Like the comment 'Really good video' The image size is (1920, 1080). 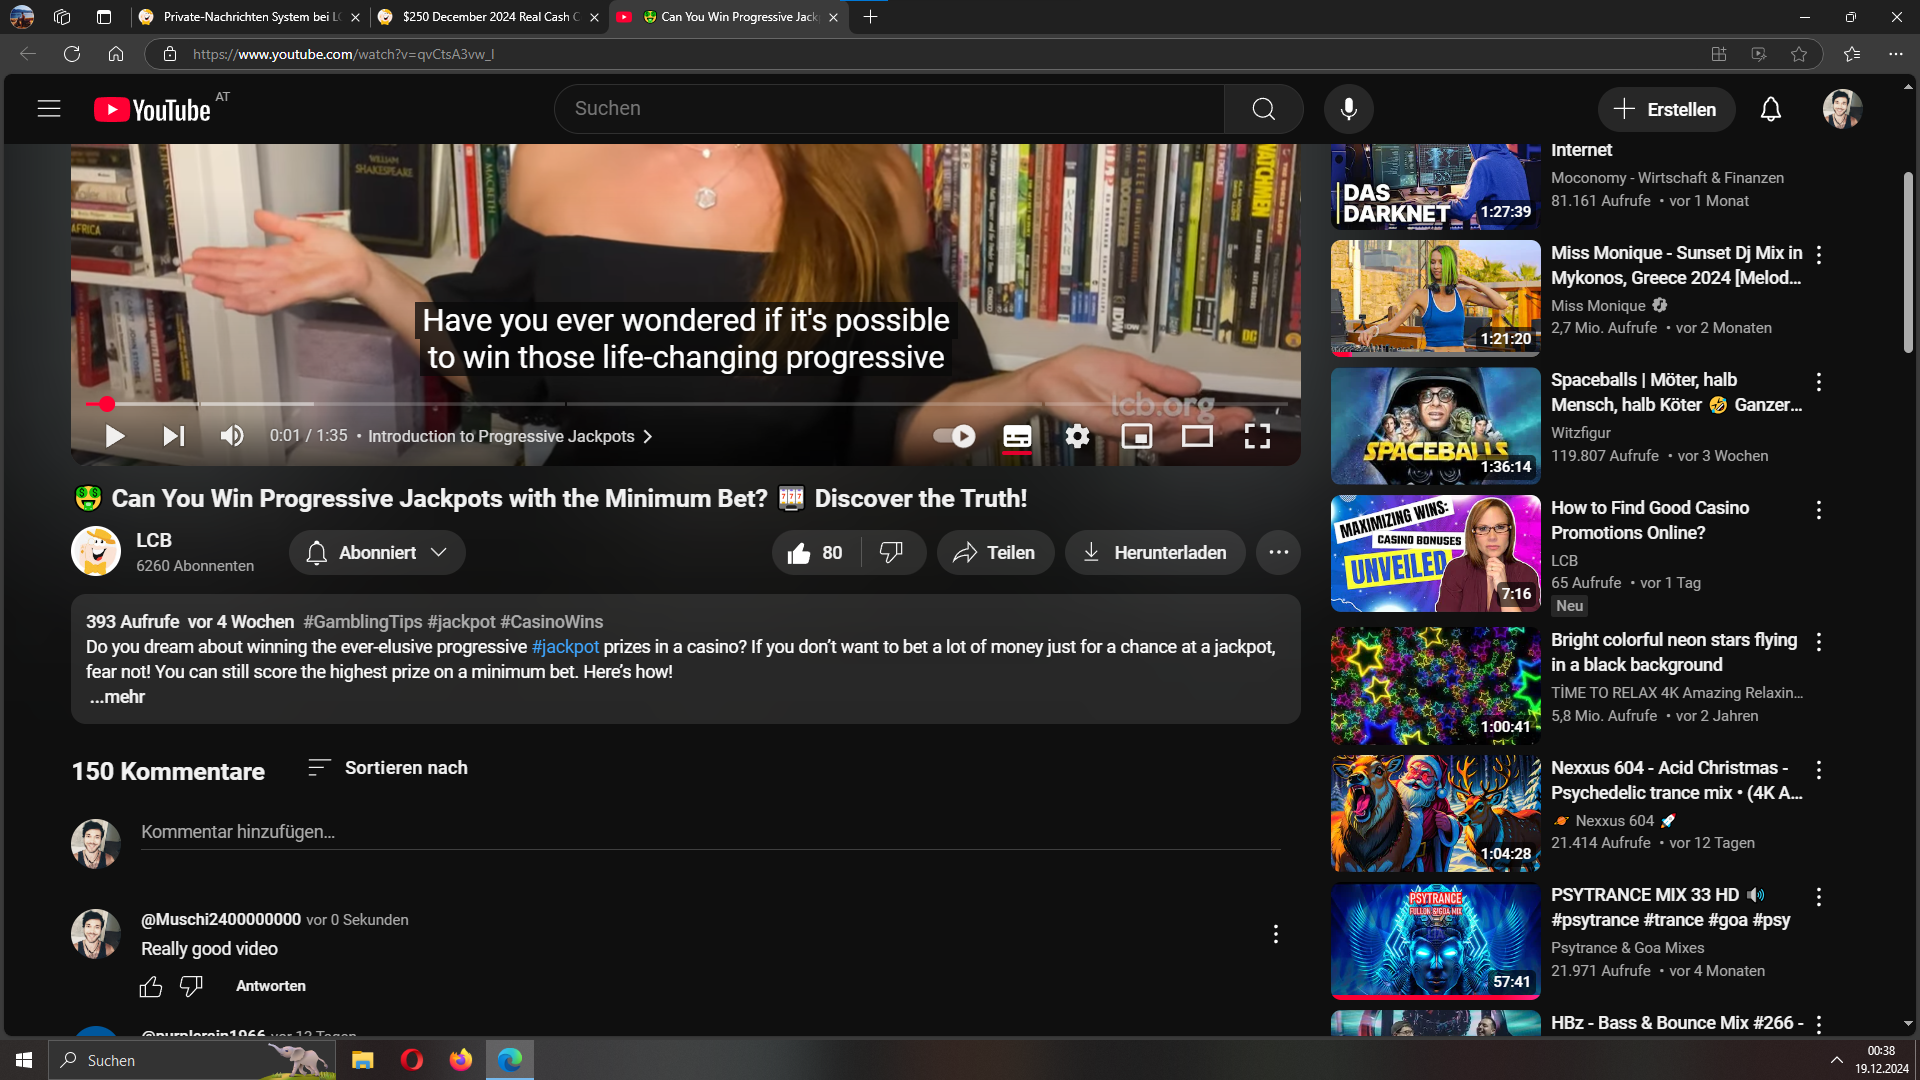click(151, 987)
